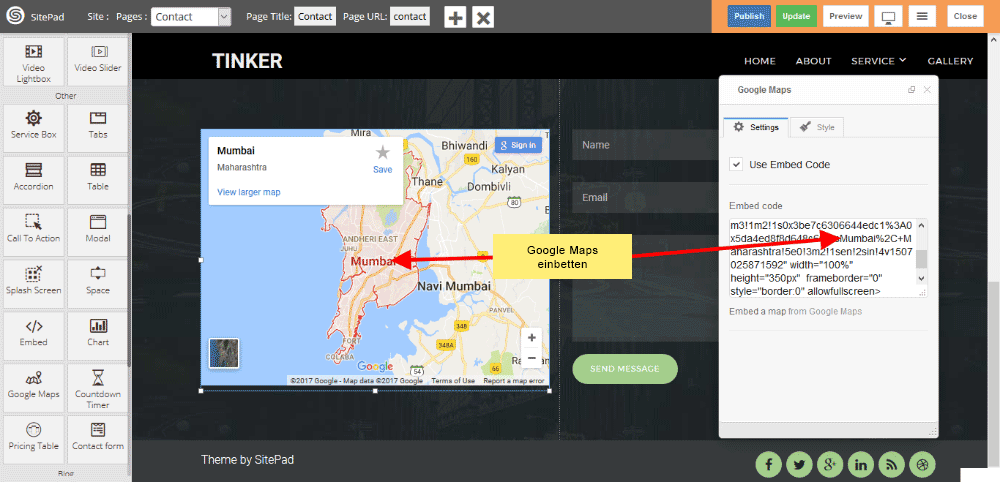
Task: Click the Report a map error link
Action: [514, 381]
